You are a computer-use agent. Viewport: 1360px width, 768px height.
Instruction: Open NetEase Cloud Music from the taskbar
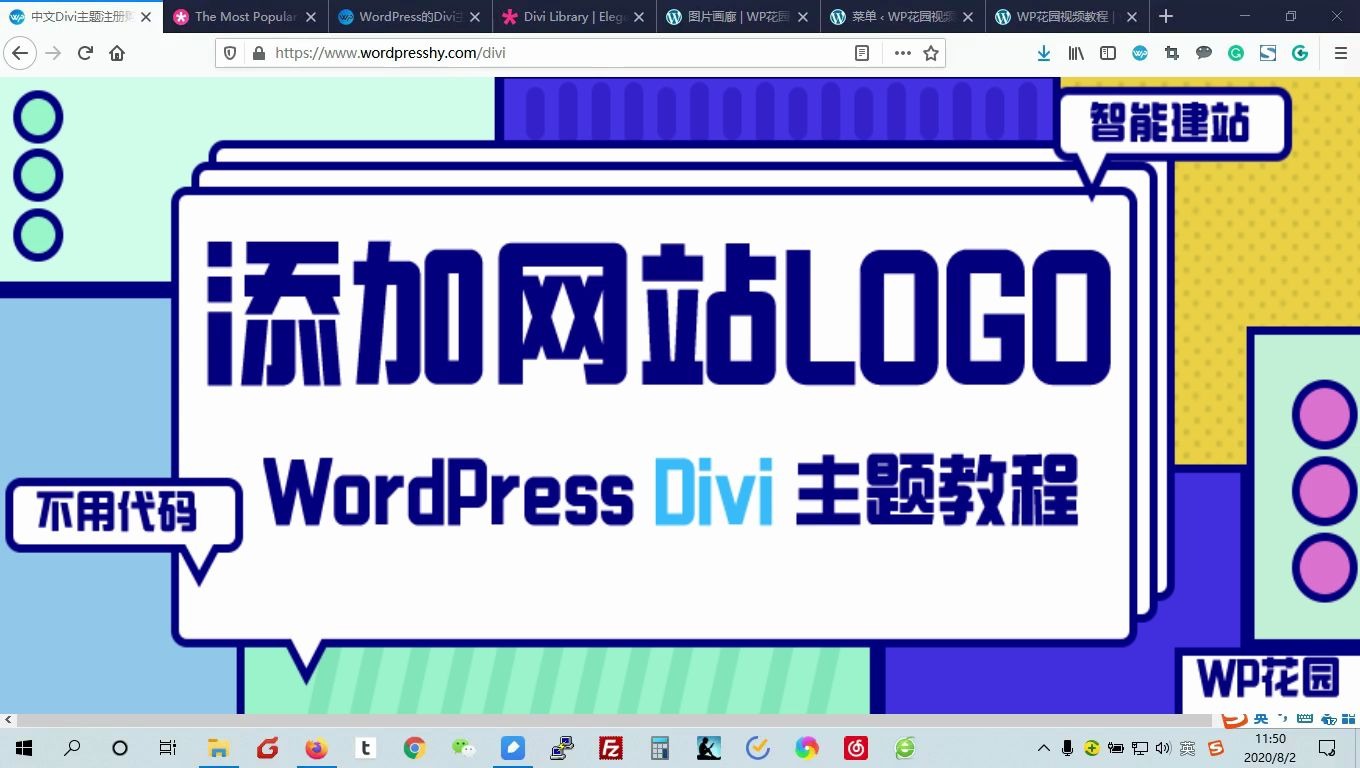(x=855, y=748)
